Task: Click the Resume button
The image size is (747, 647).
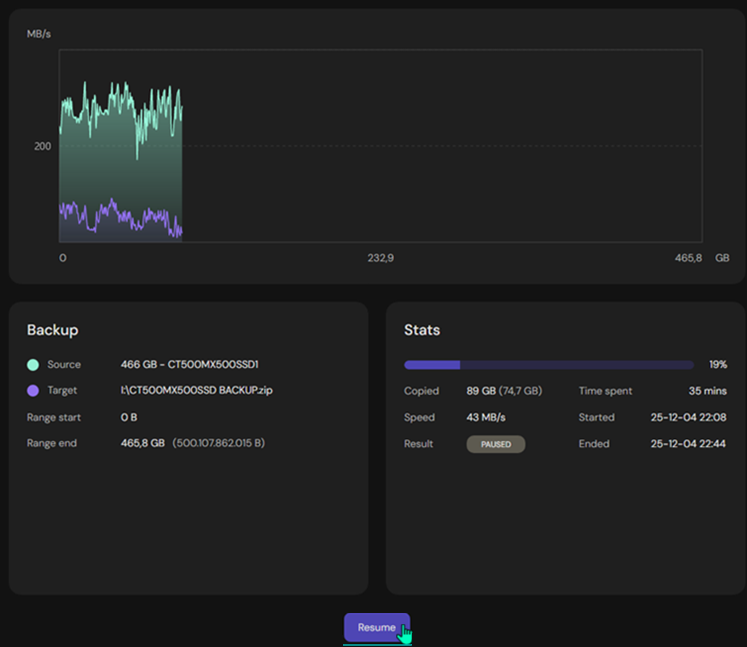Action: pyautogui.click(x=377, y=627)
